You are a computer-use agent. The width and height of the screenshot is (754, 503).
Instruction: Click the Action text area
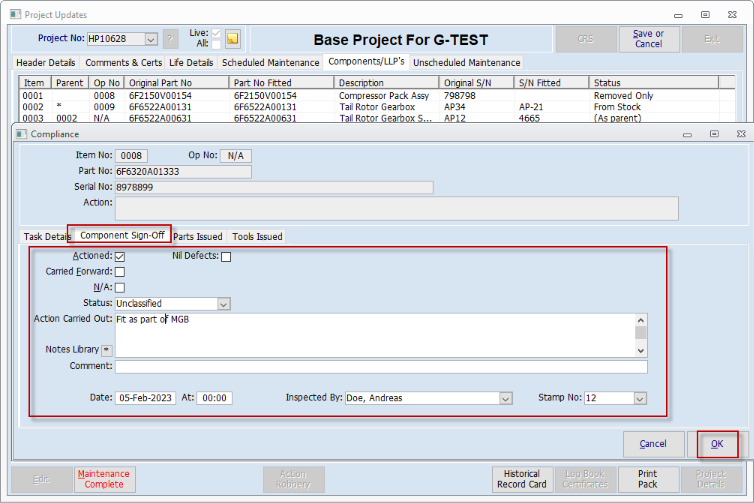pos(397,208)
